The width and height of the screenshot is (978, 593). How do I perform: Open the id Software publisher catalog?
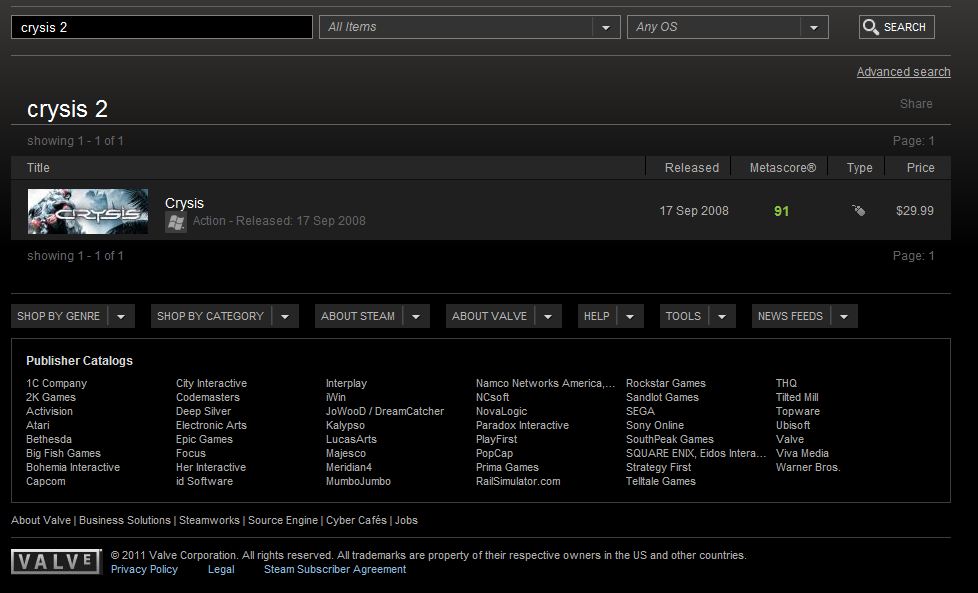point(205,481)
